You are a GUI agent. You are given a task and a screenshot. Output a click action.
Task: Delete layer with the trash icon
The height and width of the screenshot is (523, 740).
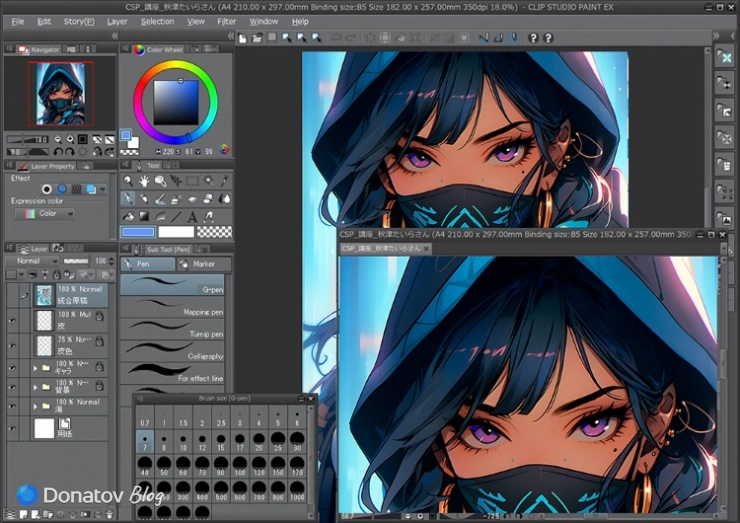point(109,515)
